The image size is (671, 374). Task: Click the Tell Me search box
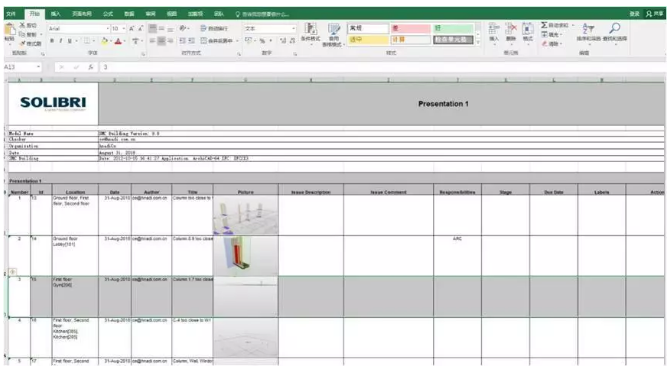[262, 14]
